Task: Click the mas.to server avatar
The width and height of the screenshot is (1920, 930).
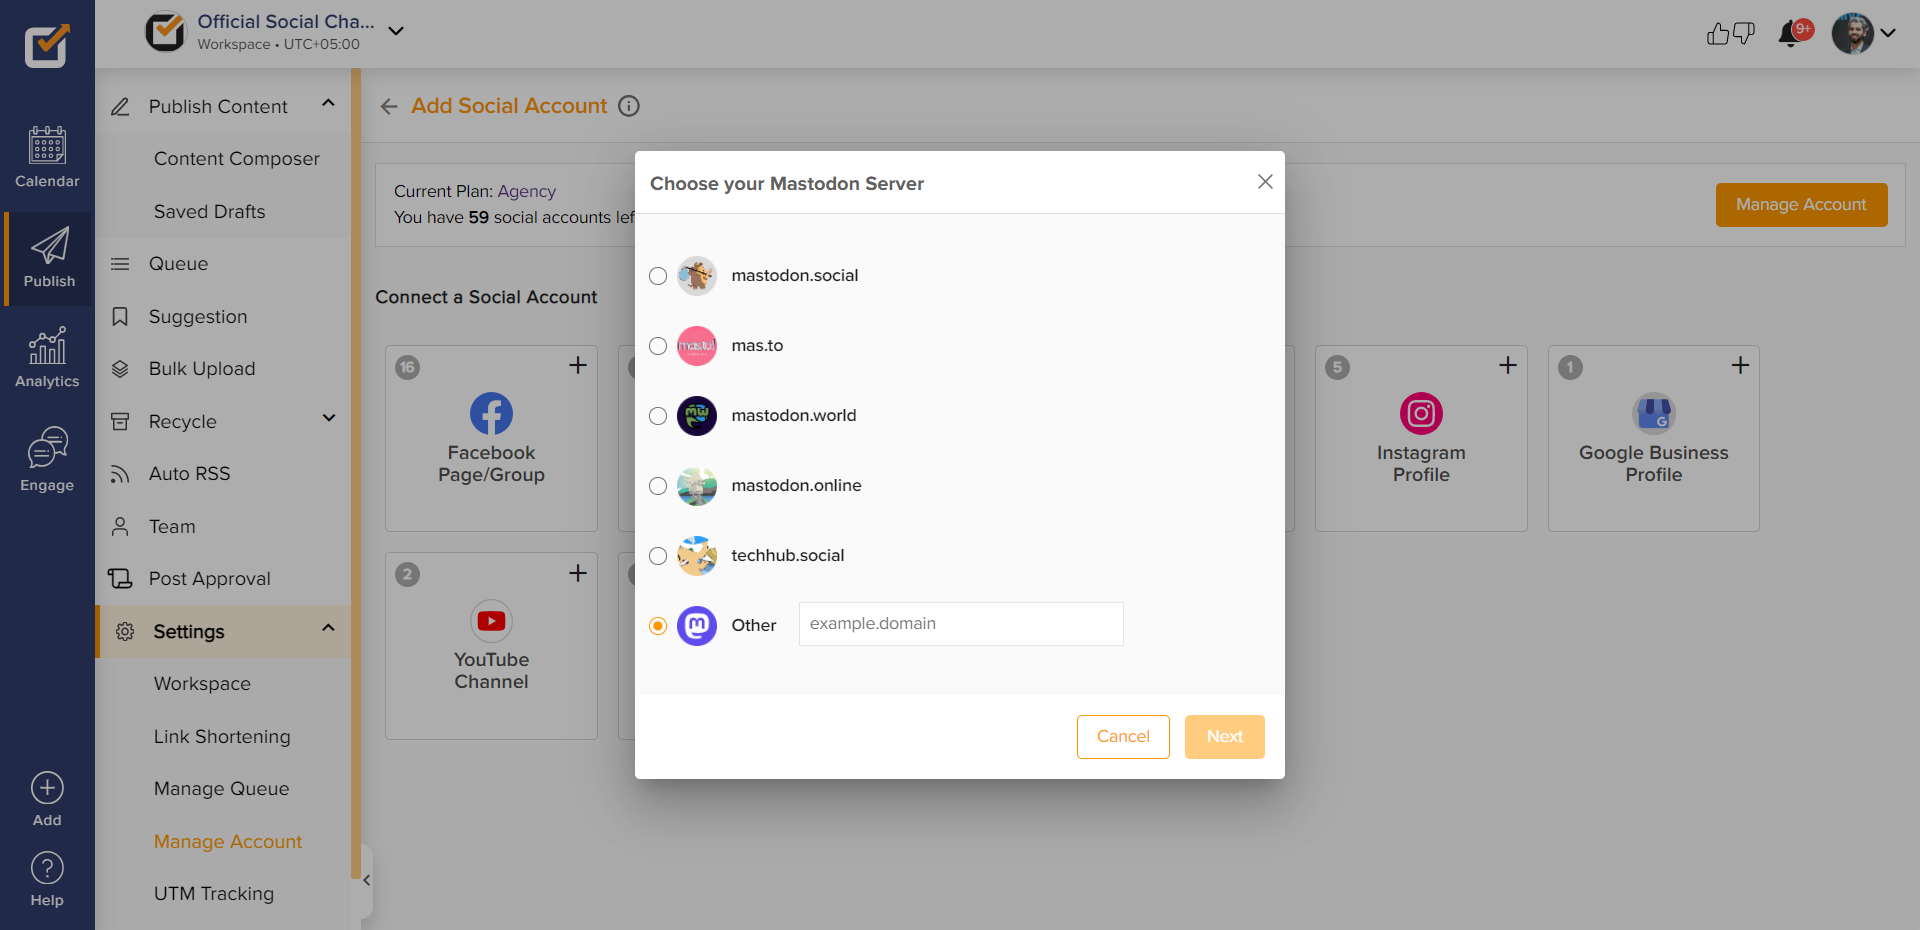Action: [697, 346]
